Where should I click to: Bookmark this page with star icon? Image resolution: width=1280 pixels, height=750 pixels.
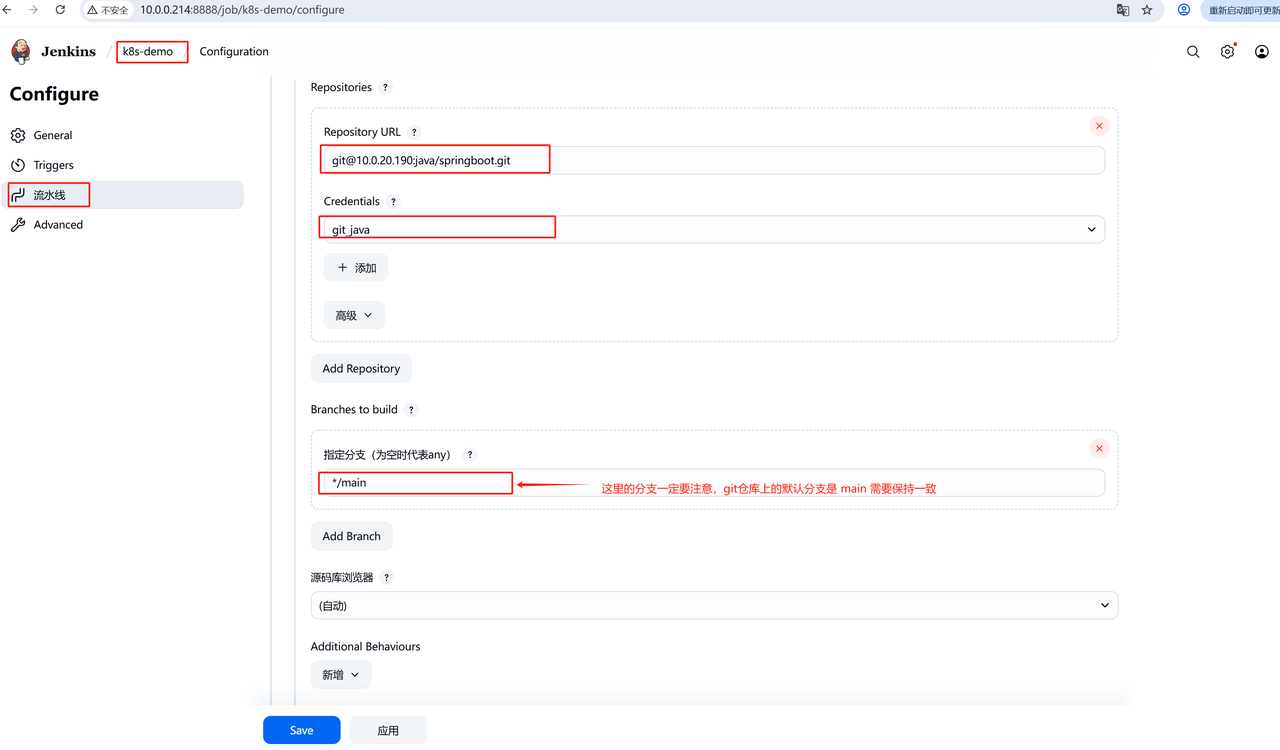[1147, 10]
